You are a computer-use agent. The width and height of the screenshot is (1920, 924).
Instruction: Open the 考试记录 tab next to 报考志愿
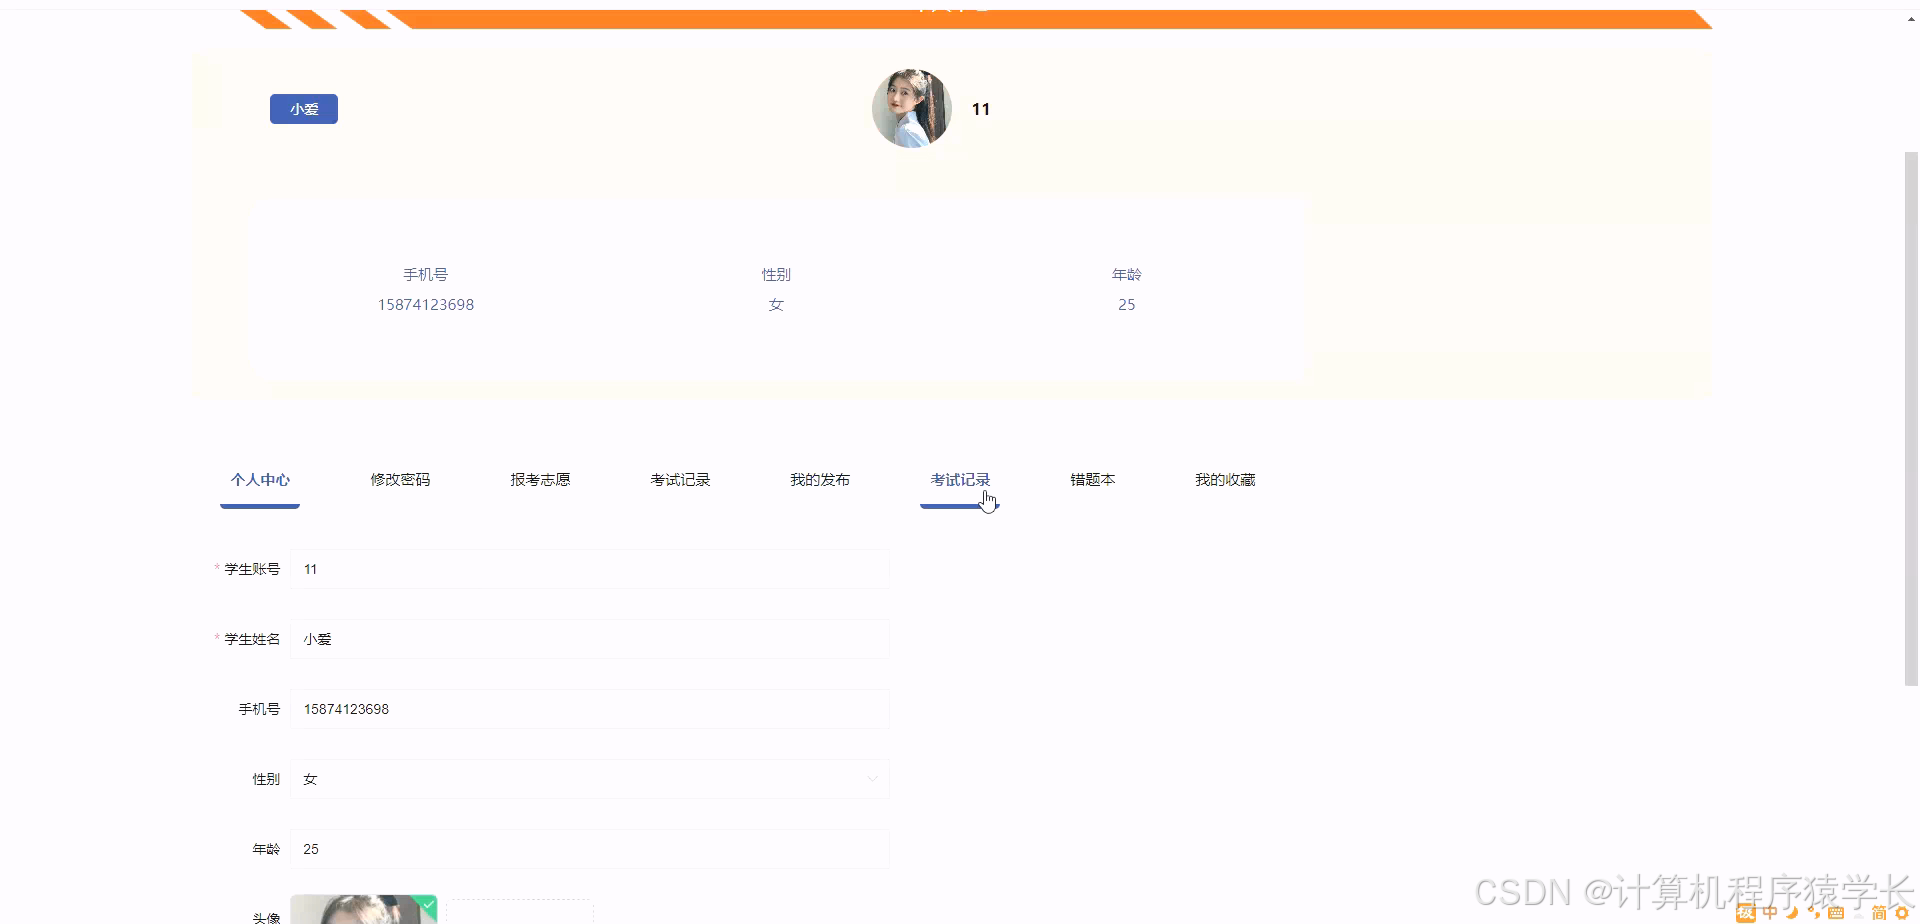point(680,480)
